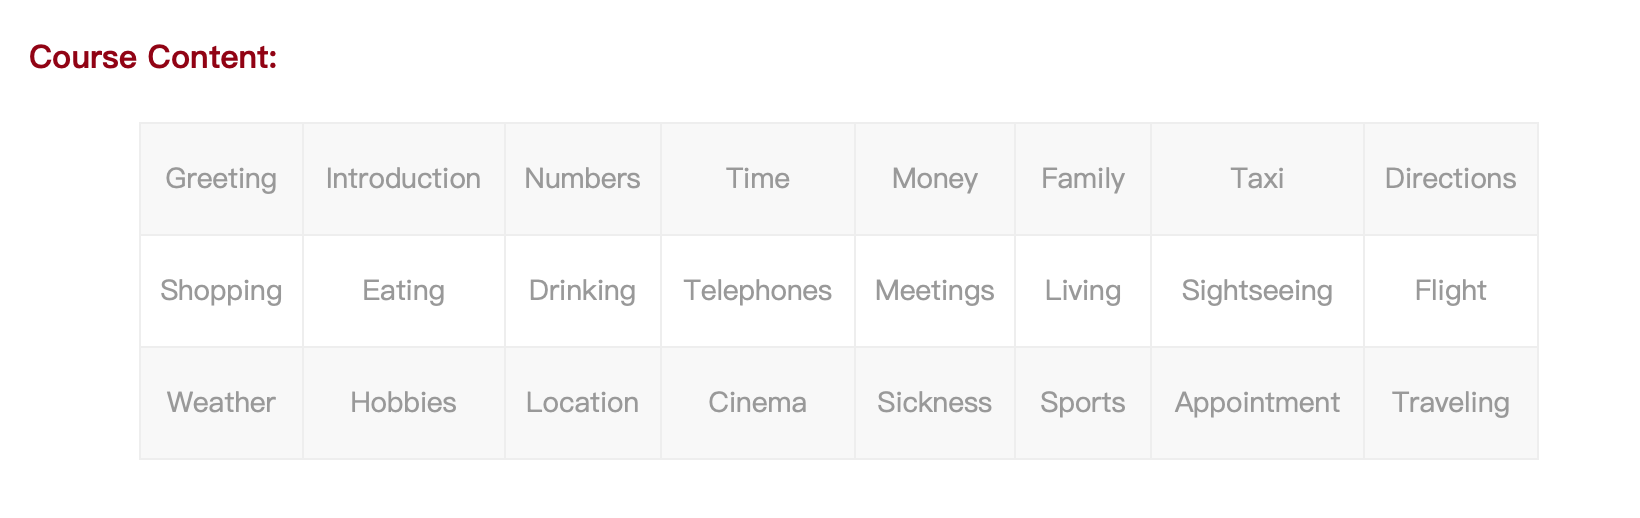Click the Appointment cell
The height and width of the screenshot is (518, 1640).
(x=1256, y=403)
